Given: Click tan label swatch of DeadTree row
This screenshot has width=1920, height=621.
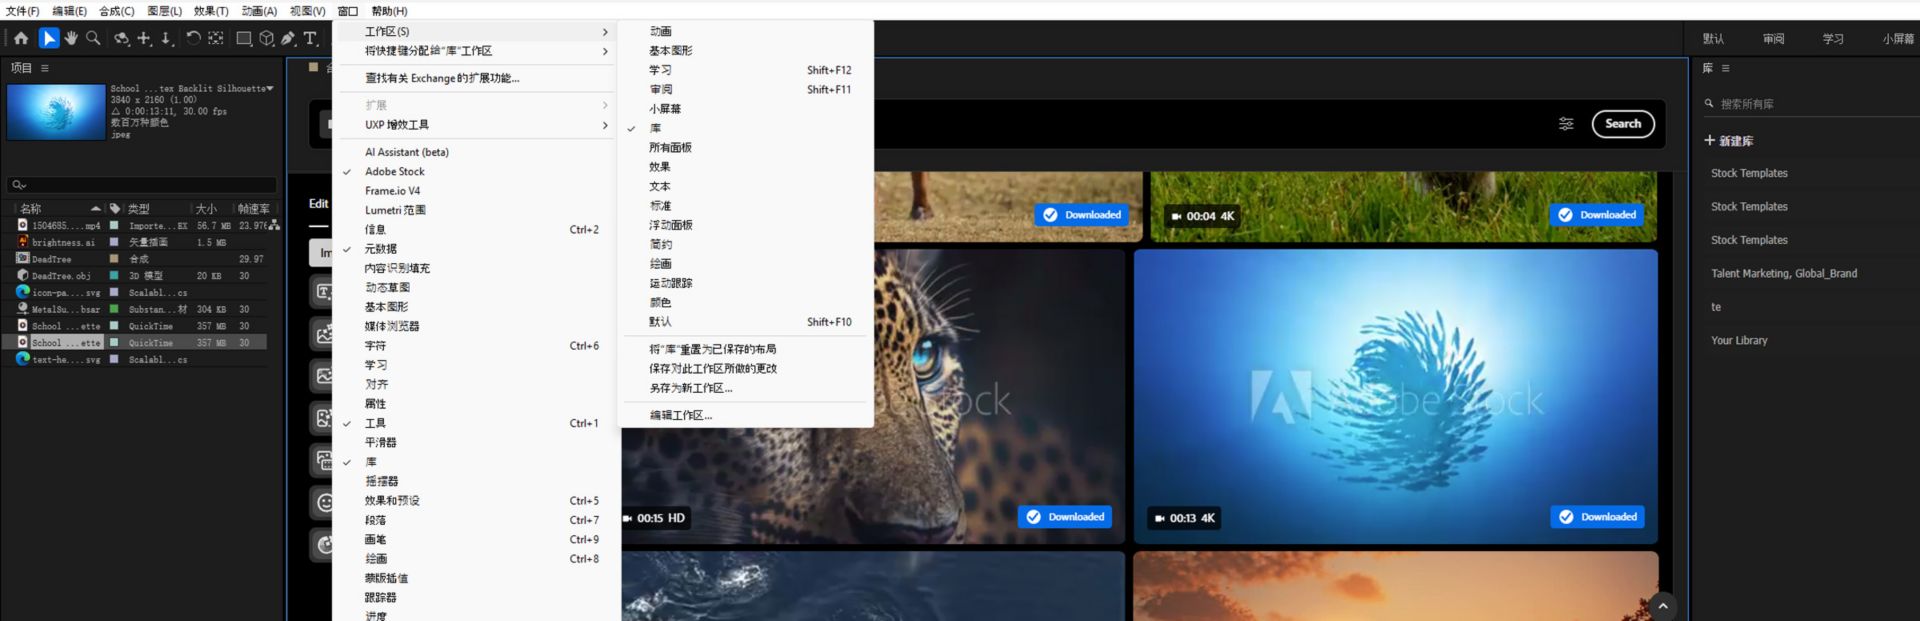Looking at the screenshot, I should [114, 258].
